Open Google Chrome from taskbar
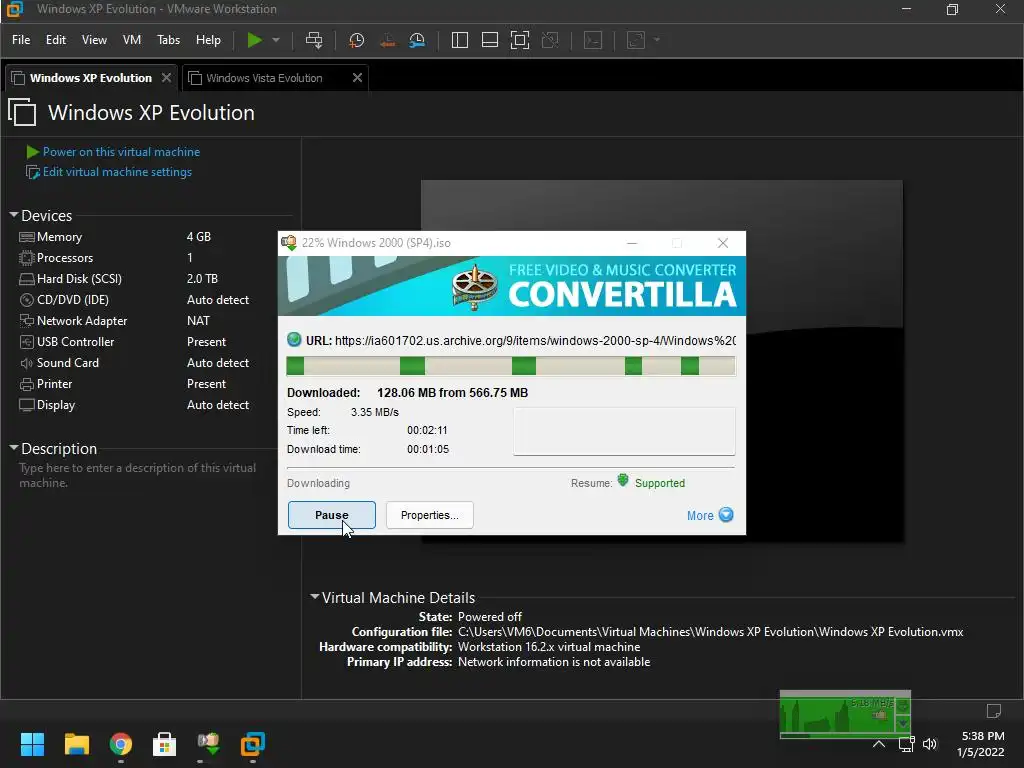Image resolution: width=1024 pixels, height=768 pixels. 121,744
